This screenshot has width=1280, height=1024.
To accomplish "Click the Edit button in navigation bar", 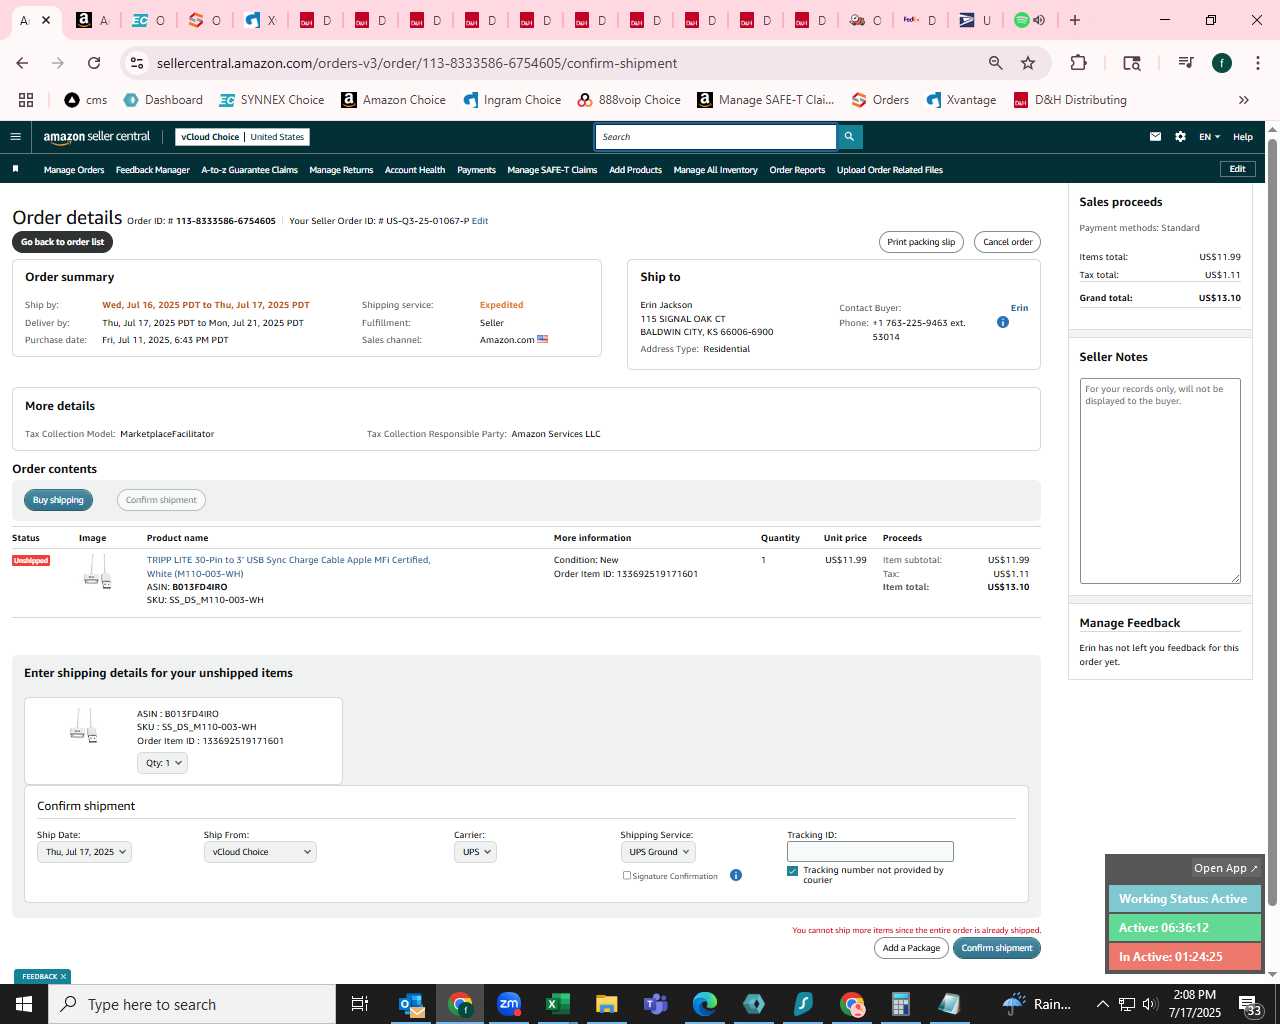I will (x=1237, y=169).
